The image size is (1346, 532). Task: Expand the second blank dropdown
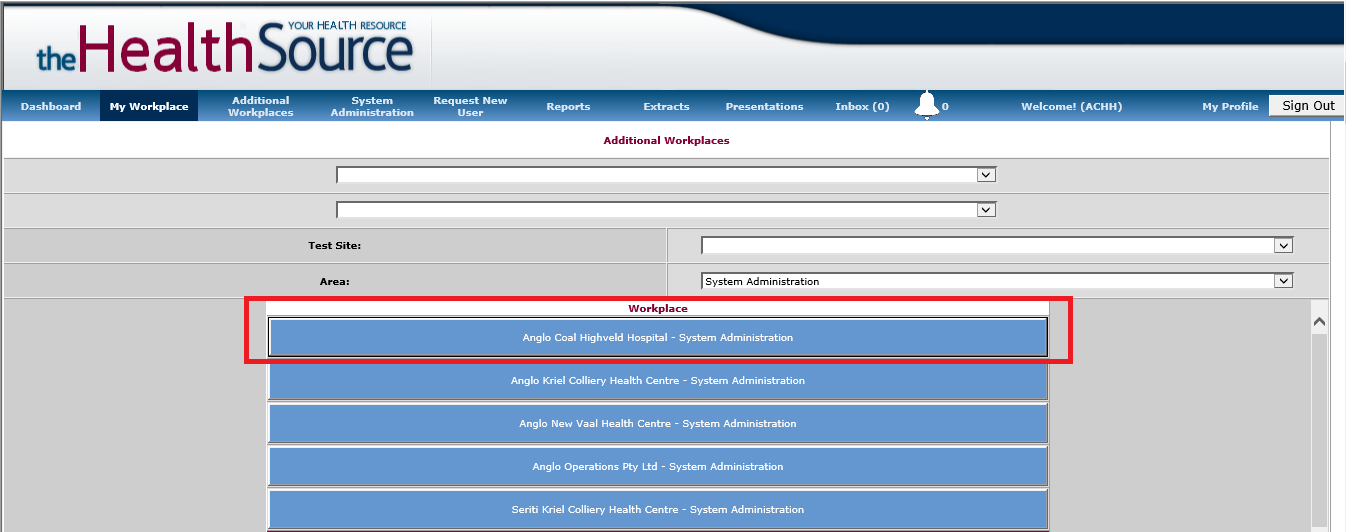(667, 210)
